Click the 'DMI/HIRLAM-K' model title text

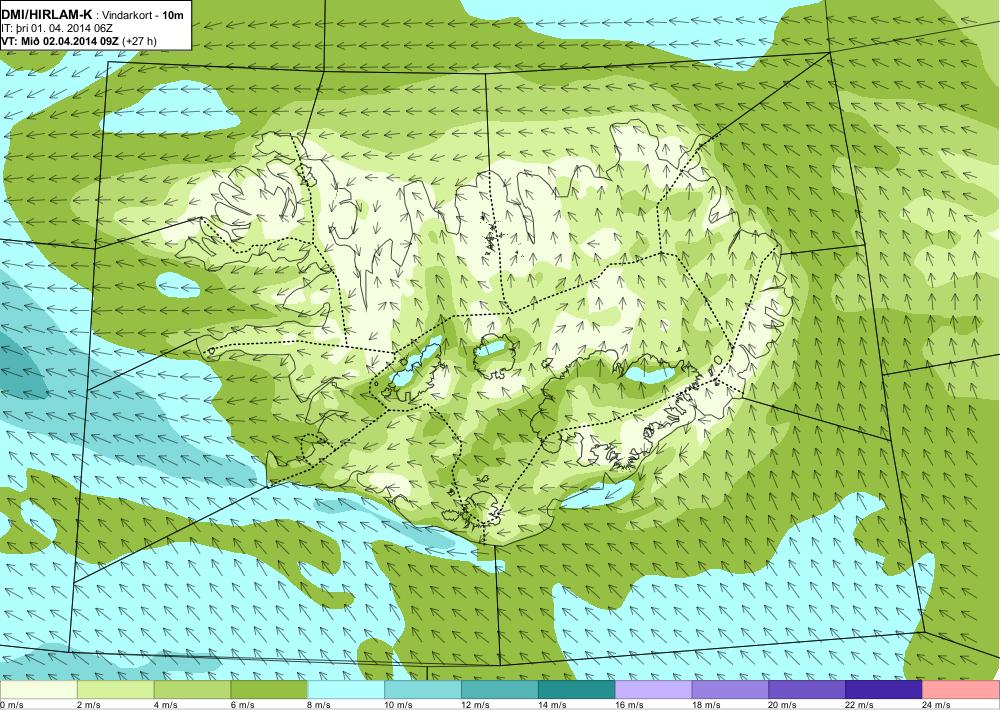pos(48,14)
